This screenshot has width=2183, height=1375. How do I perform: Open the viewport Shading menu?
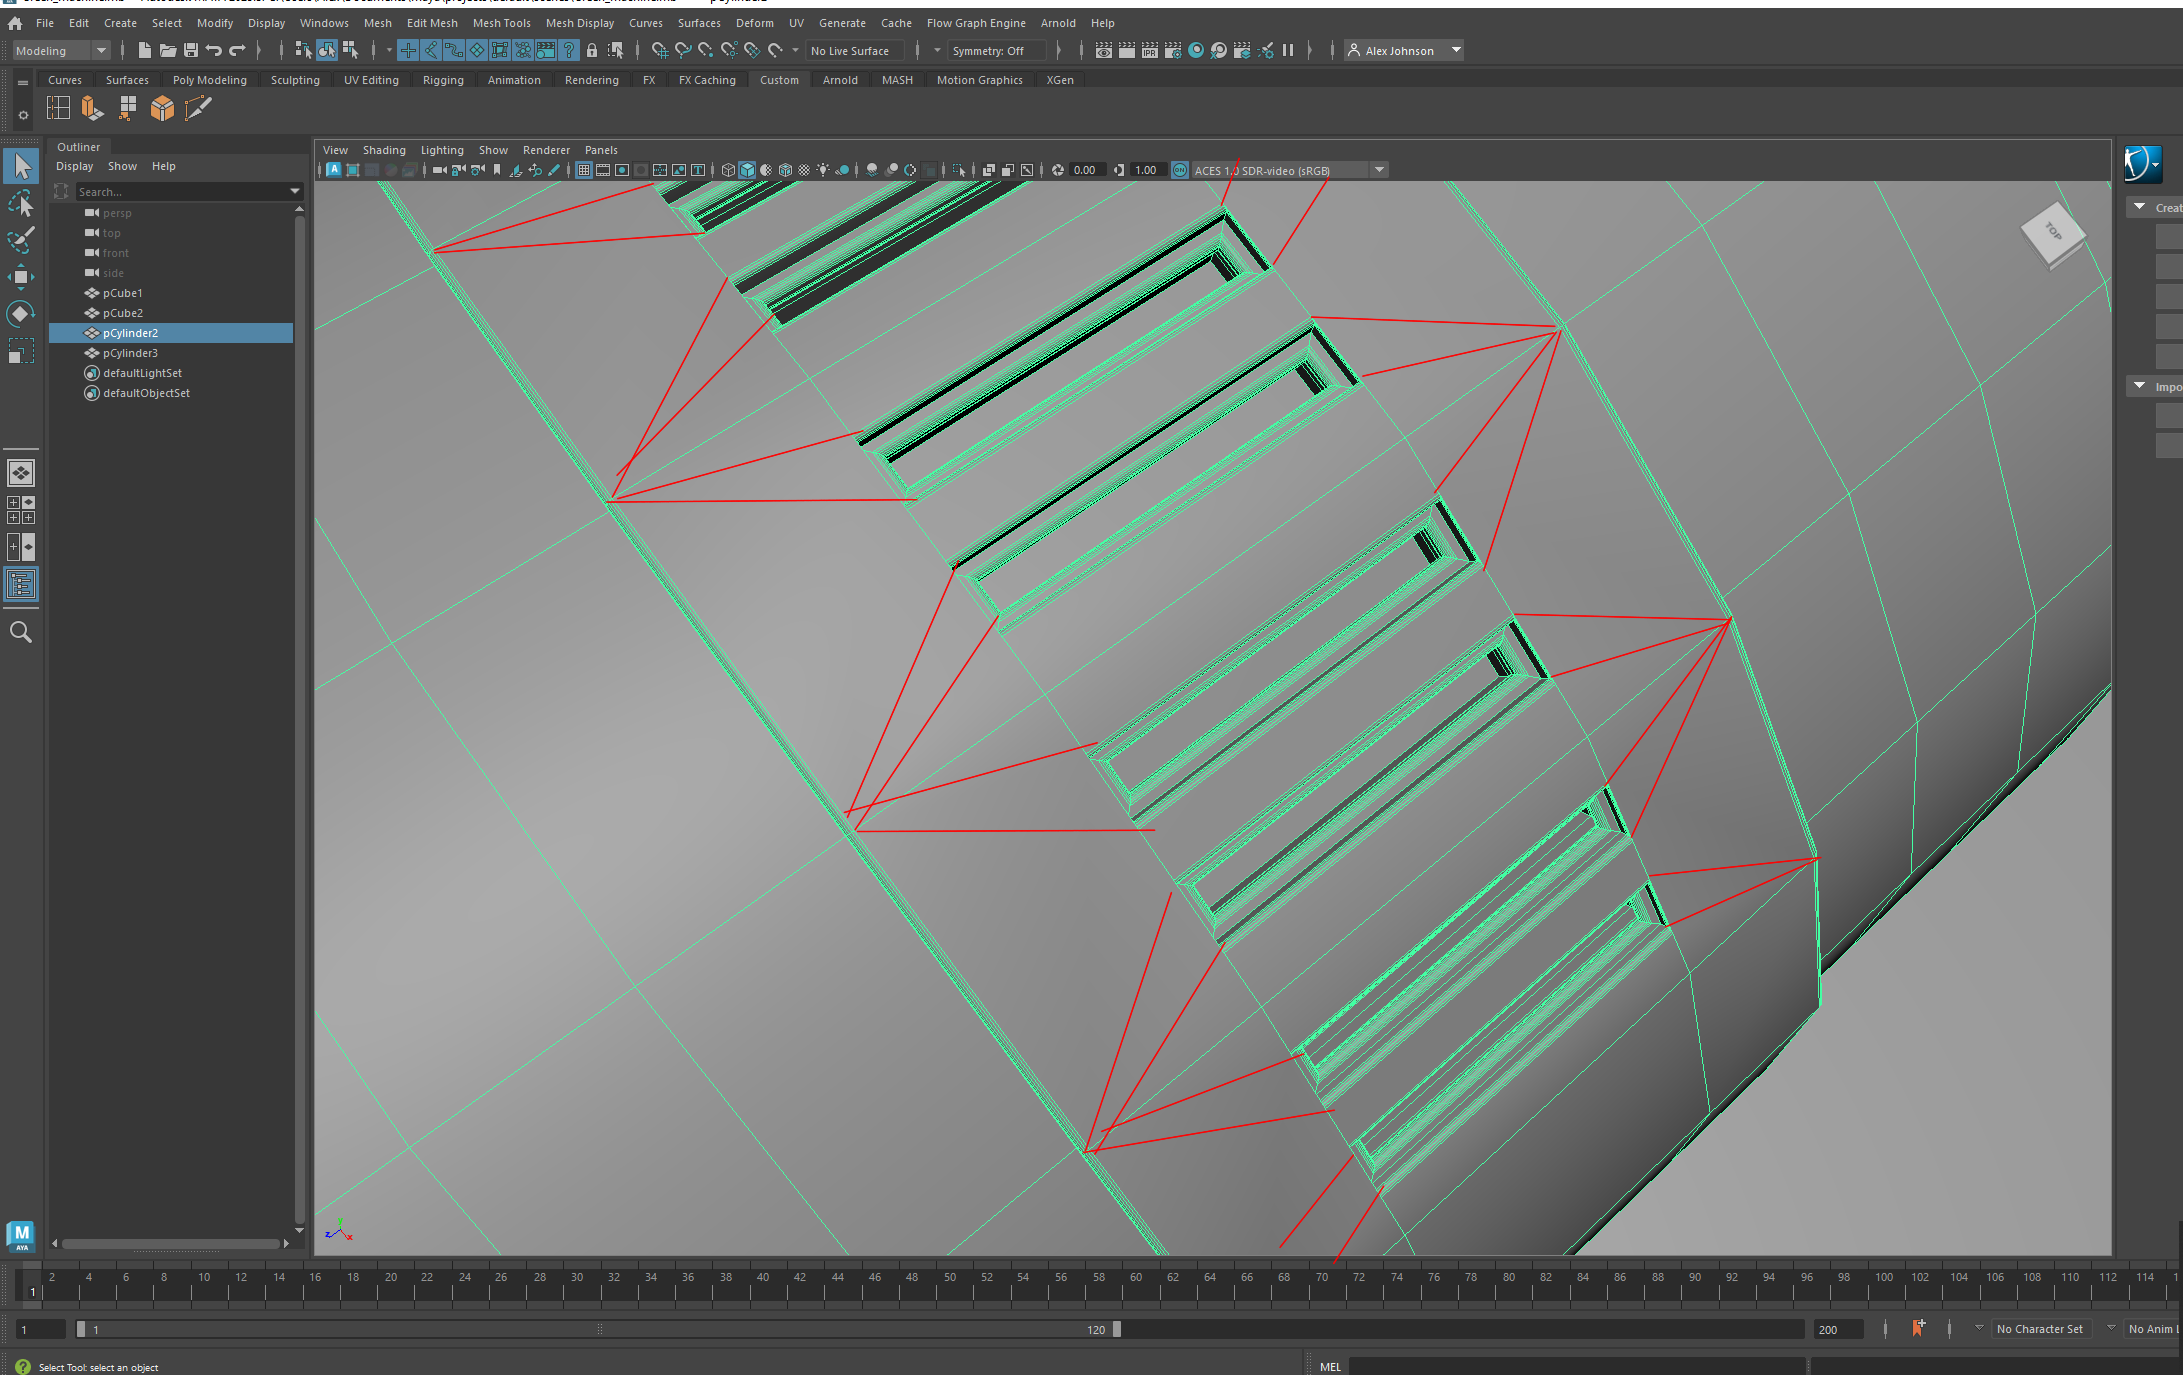(384, 150)
